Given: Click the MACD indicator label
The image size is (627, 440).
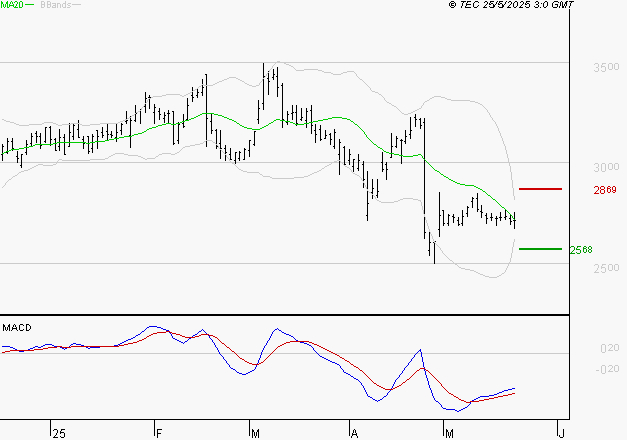Looking at the screenshot, I should coord(18,327).
